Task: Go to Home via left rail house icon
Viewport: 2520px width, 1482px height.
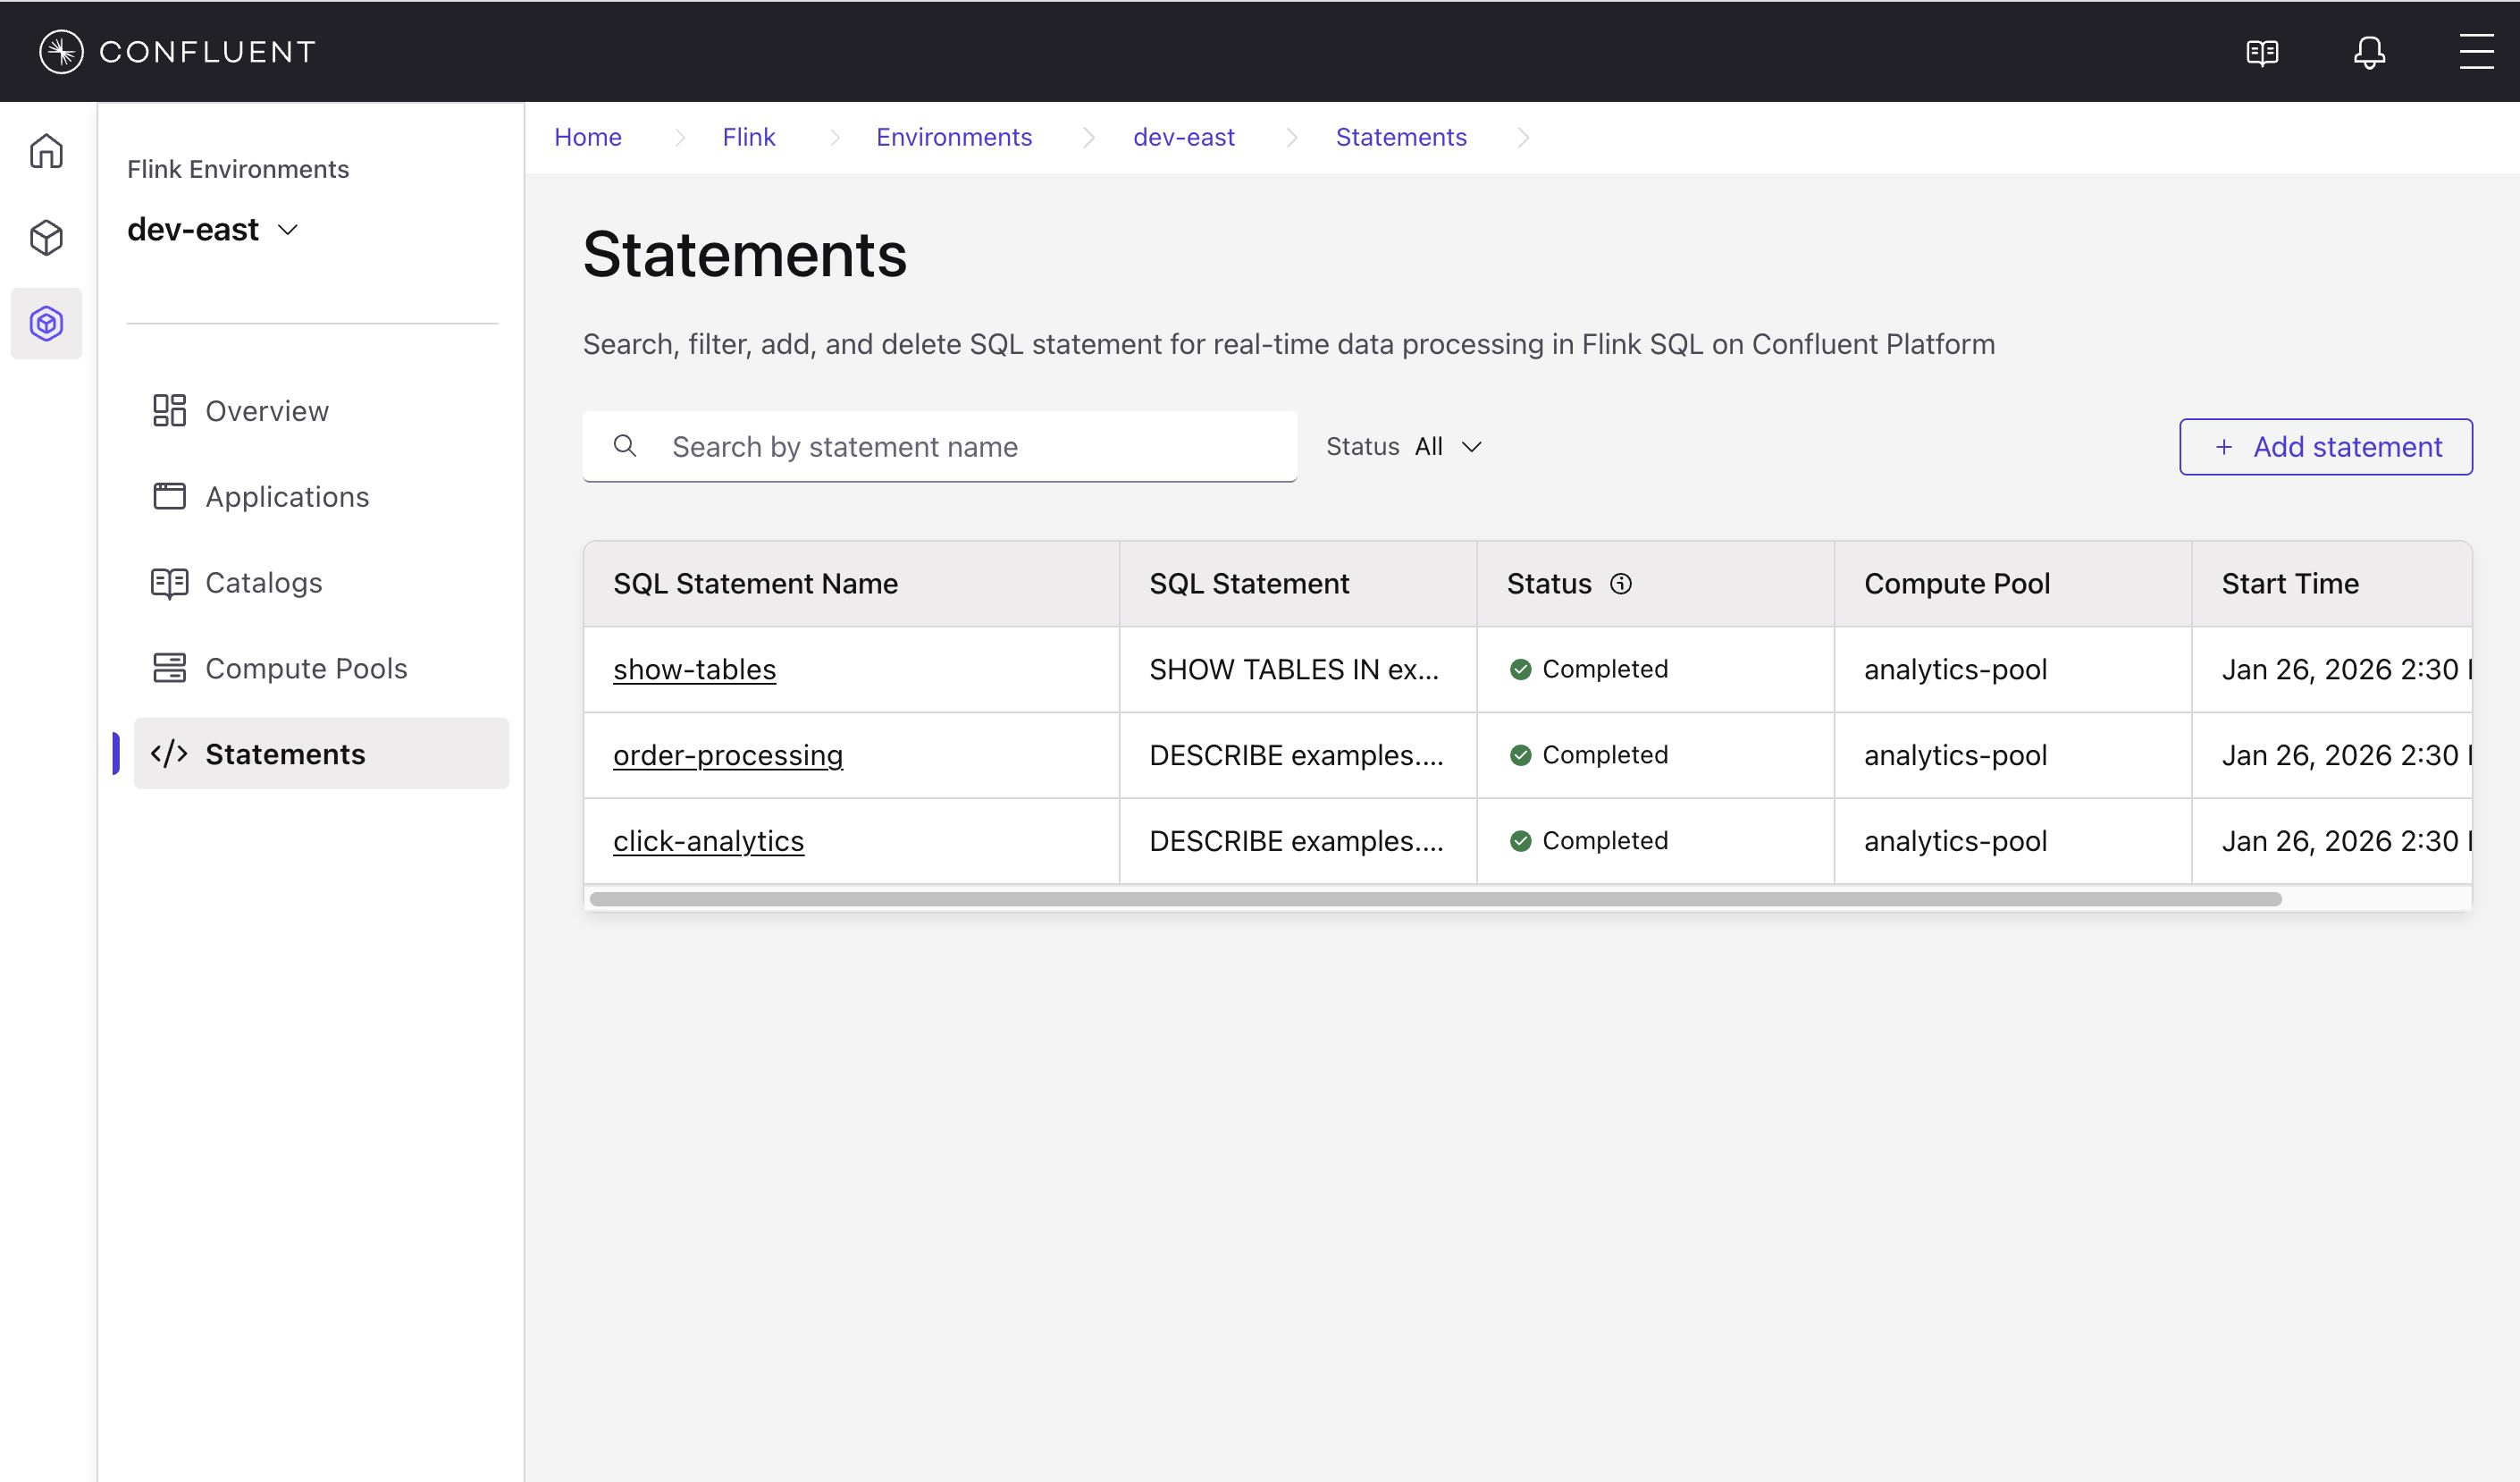Action: [x=46, y=151]
